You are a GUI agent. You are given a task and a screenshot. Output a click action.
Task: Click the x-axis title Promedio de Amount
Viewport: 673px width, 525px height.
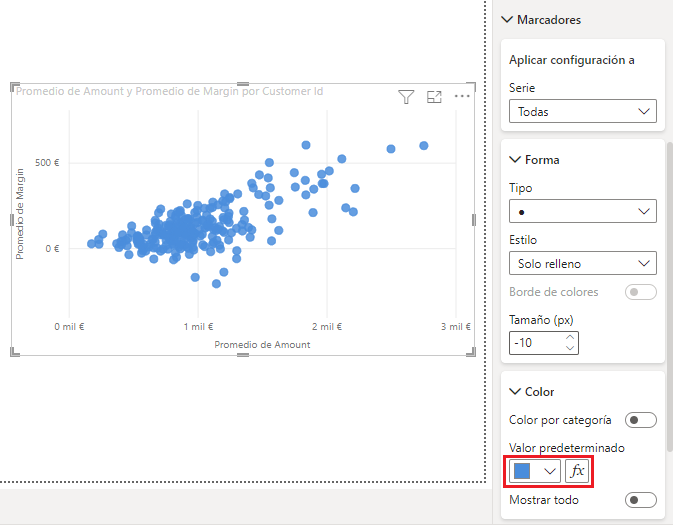point(262,345)
